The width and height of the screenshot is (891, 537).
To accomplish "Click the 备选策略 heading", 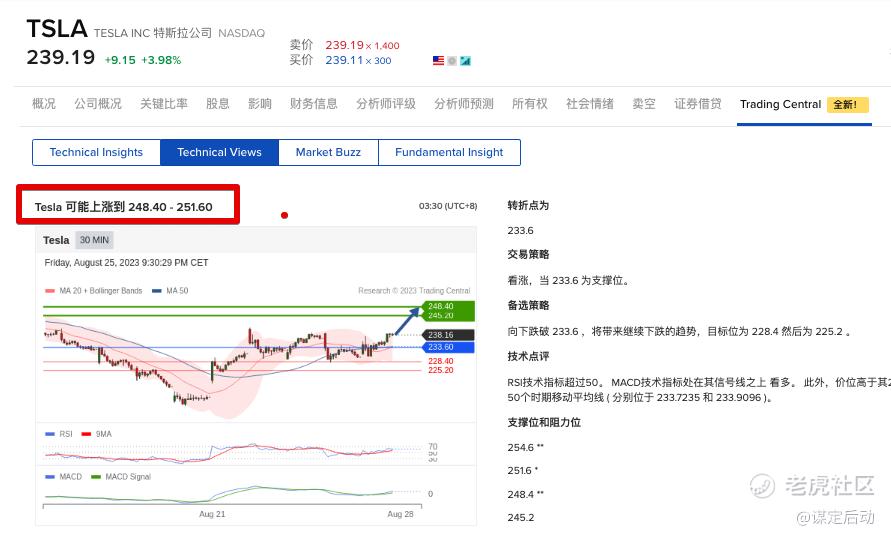I will [x=528, y=306].
